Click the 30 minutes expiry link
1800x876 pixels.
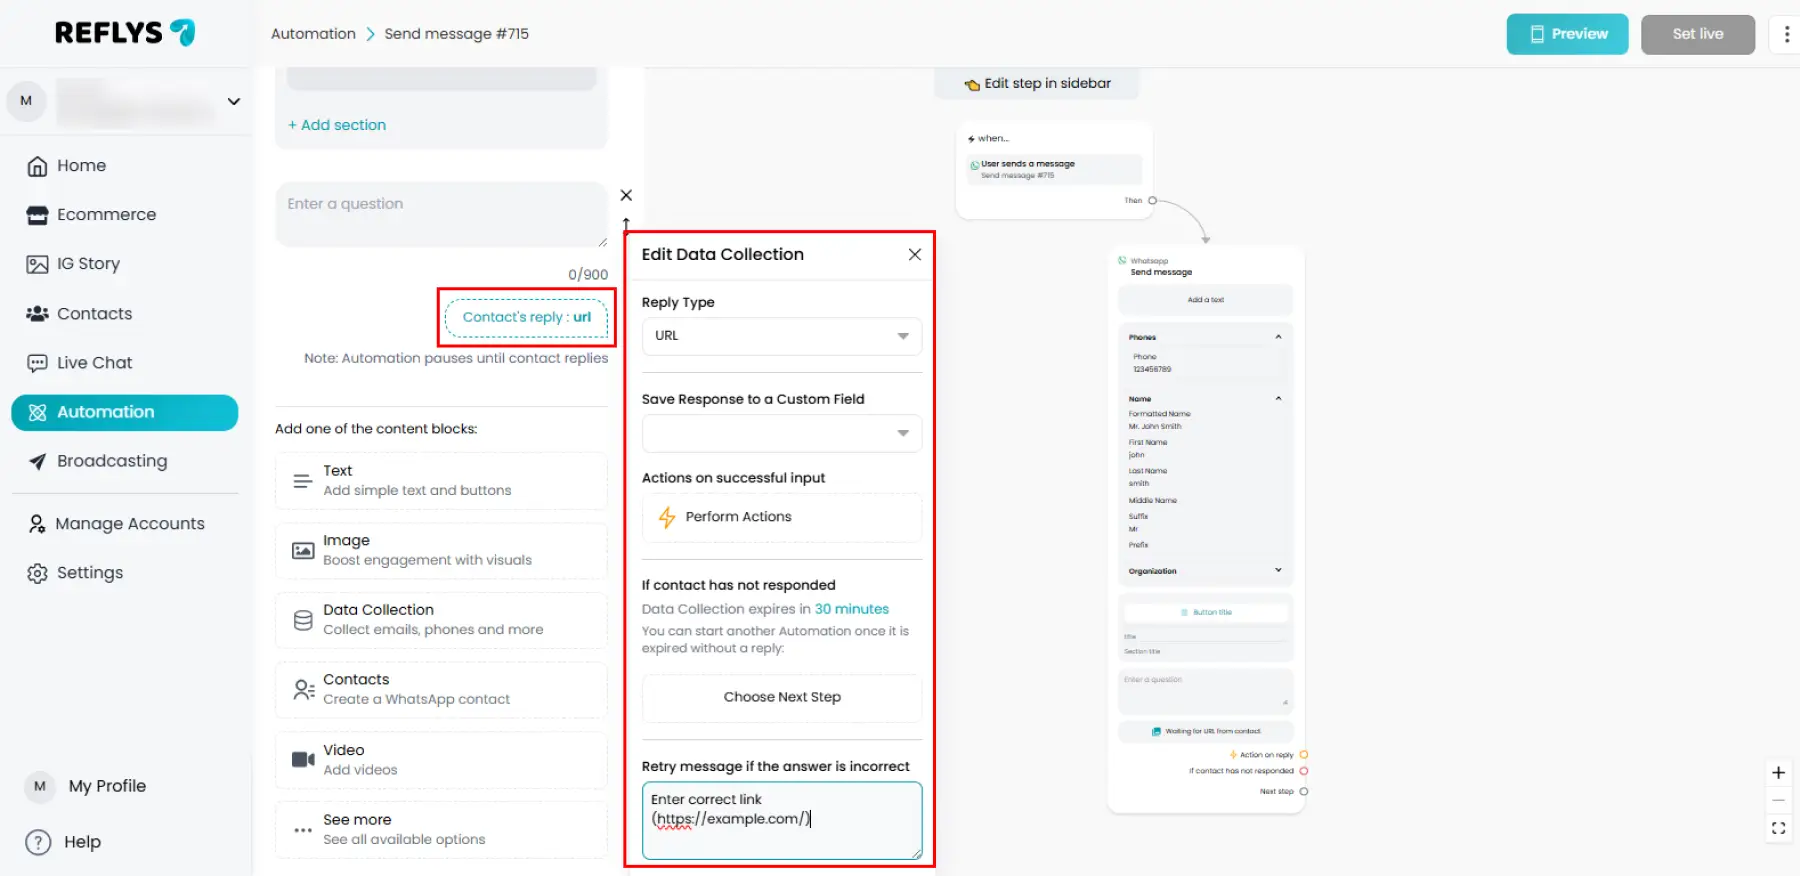click(851, 609)
